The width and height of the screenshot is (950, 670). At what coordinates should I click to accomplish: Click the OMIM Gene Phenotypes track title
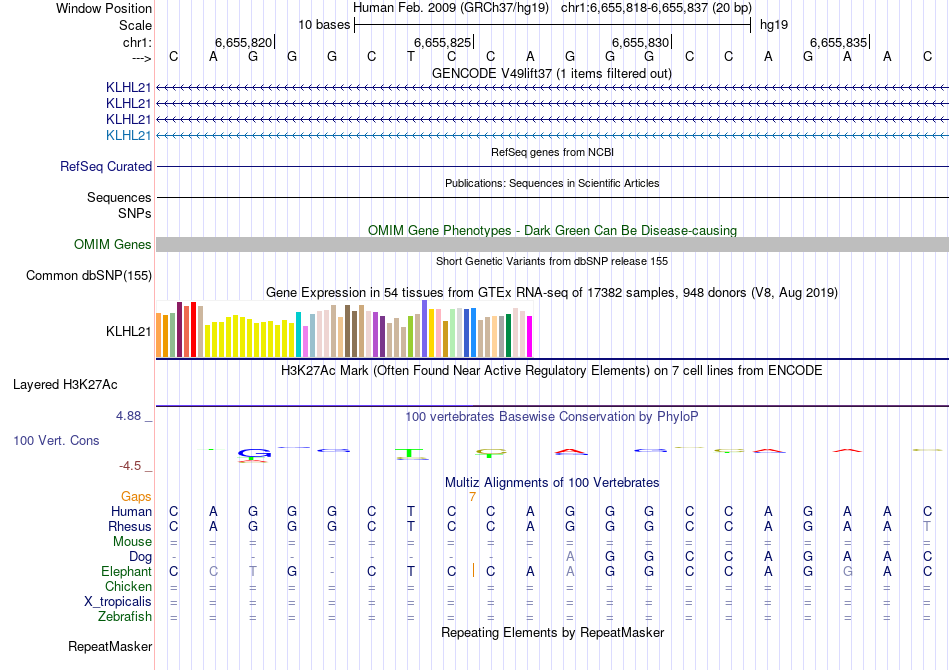point(552,230)
